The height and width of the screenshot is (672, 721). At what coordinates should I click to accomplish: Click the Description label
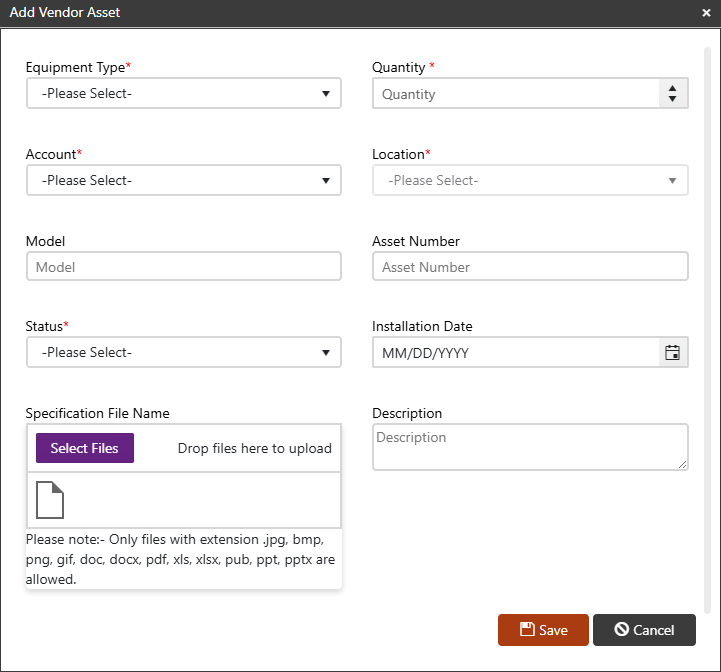[407, 413]
